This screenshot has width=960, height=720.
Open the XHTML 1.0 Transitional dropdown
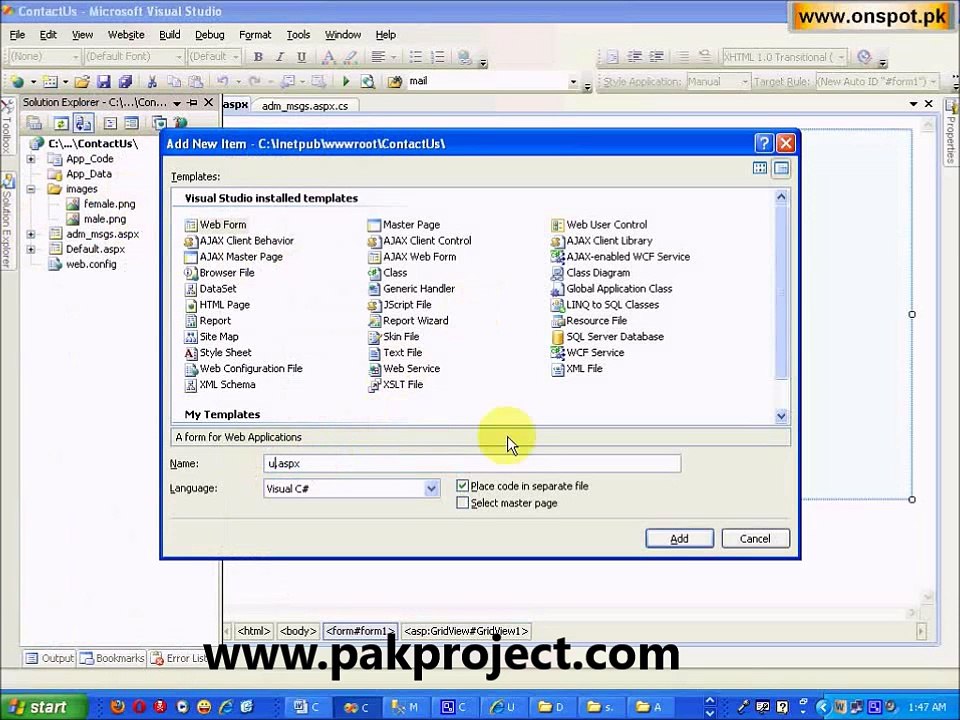pyautogui.click(x=841, y=57)
